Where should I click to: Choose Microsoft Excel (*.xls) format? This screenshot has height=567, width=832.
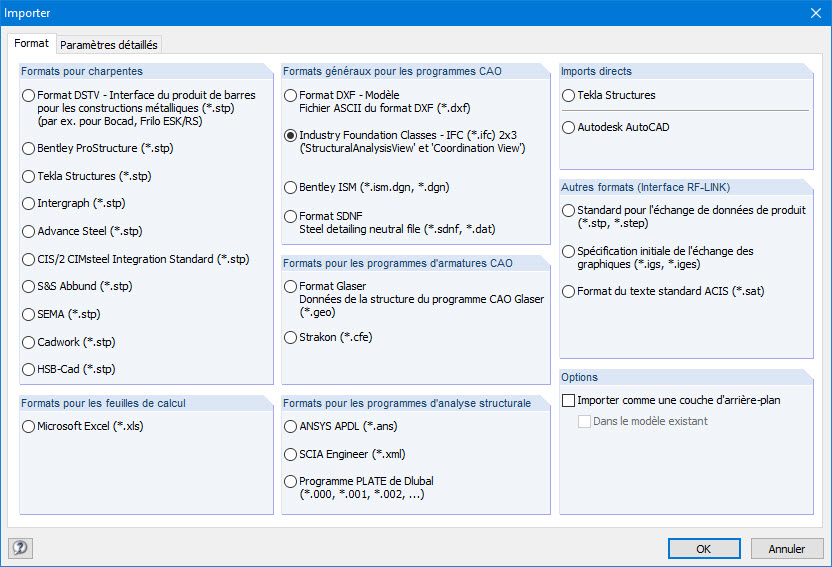(x=29, y=426)
